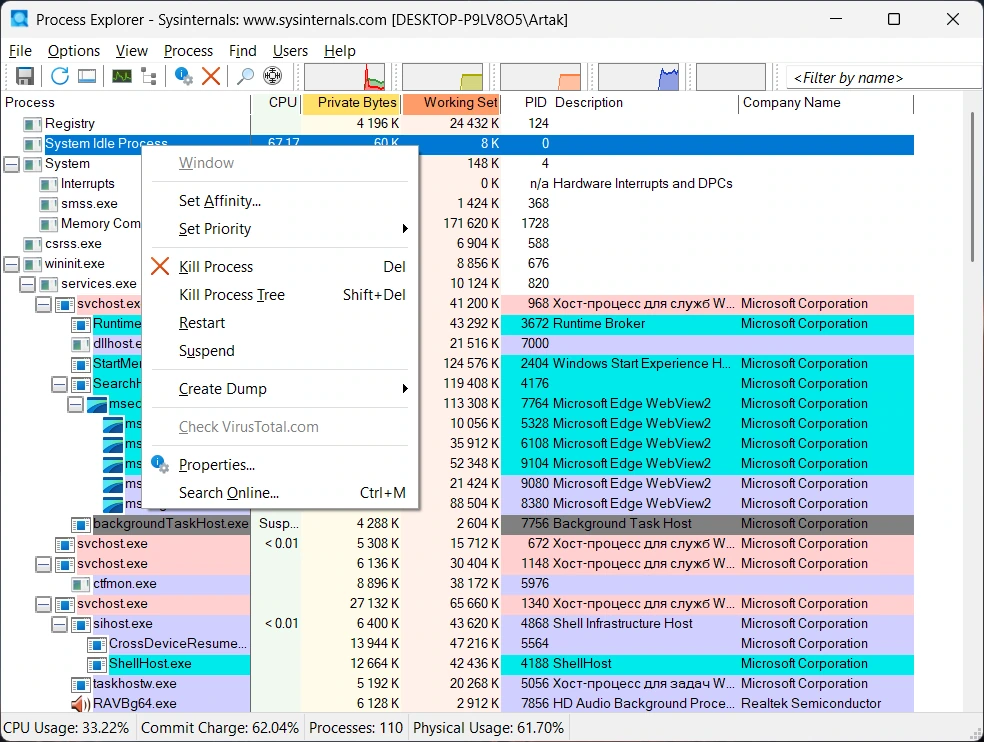Click the Refresh Now toolbar icon
Screen dimensions: 984x742
[60, 76]
